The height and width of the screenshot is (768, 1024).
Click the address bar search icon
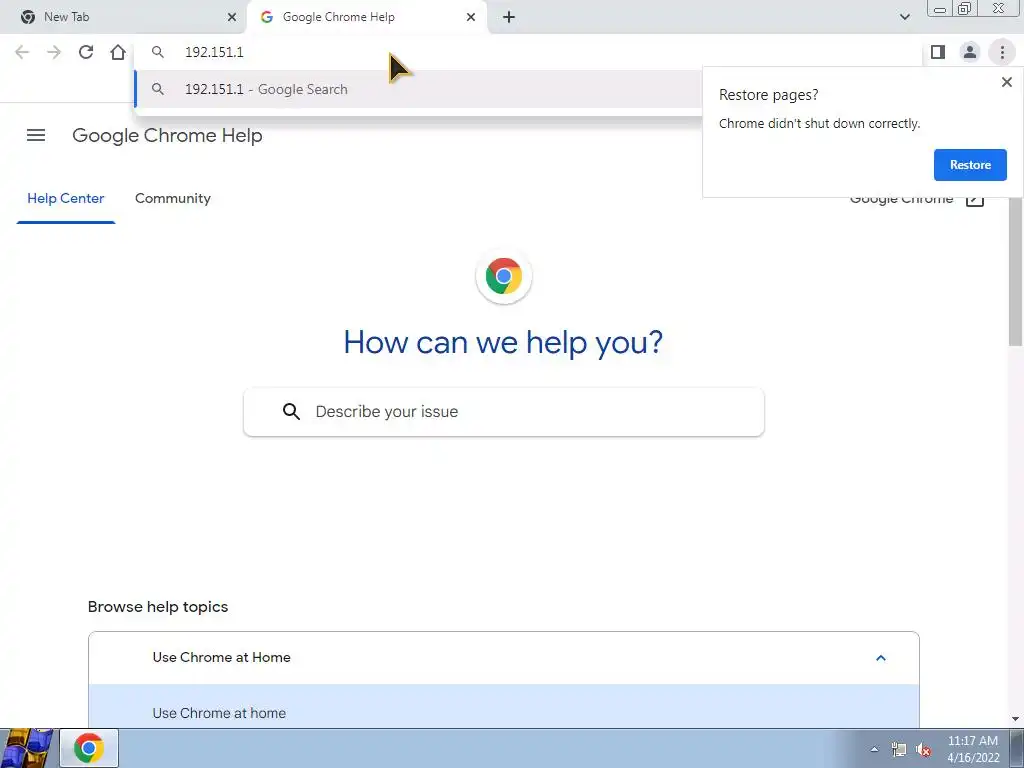point(157,52)
